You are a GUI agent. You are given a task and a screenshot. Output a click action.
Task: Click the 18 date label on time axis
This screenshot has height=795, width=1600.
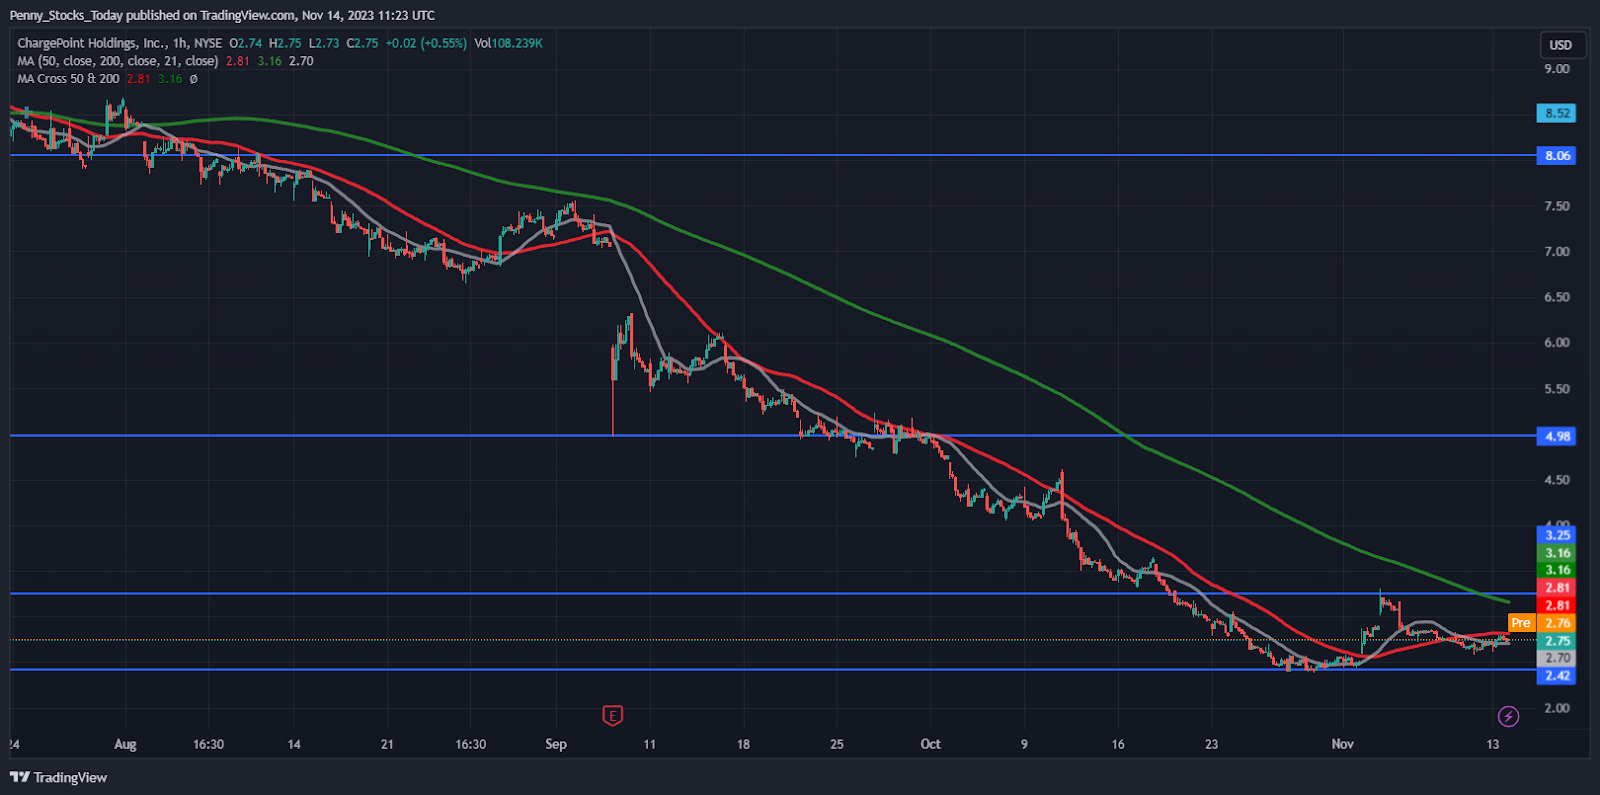click(x=743, y=744)
